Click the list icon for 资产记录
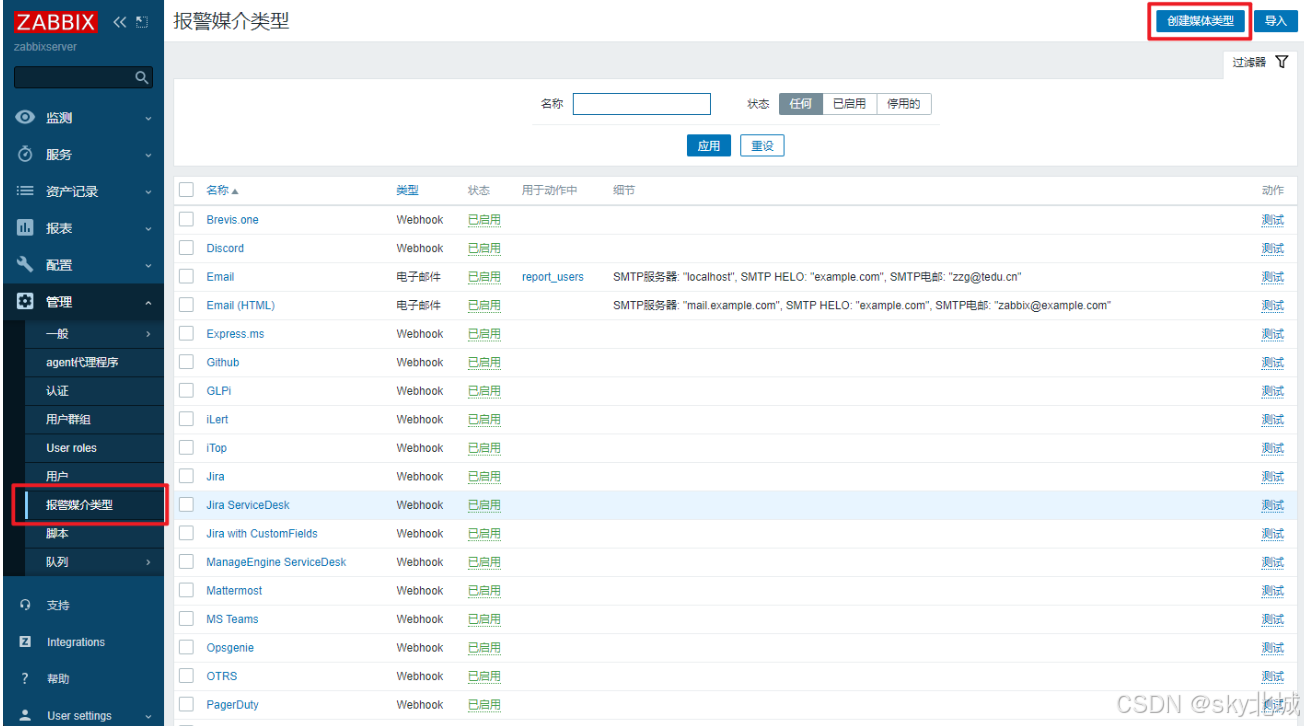Image resolution: width=1304 pixels, height=726 pixels. coord(25,191)
